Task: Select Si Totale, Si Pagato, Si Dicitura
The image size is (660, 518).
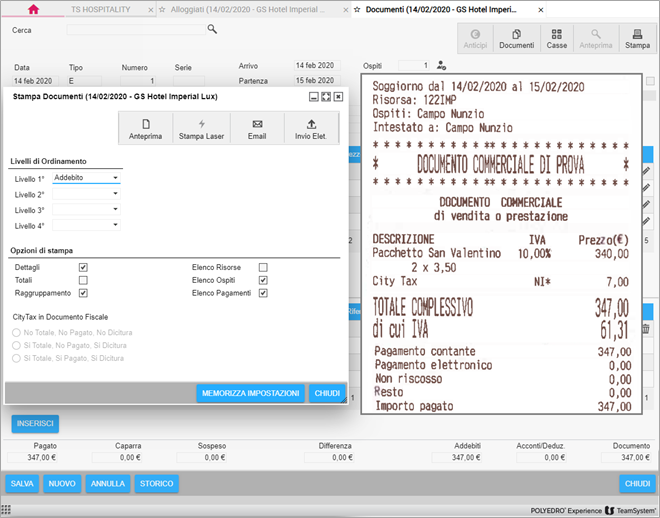Action: pyautogui.click(x=16, y=358)
